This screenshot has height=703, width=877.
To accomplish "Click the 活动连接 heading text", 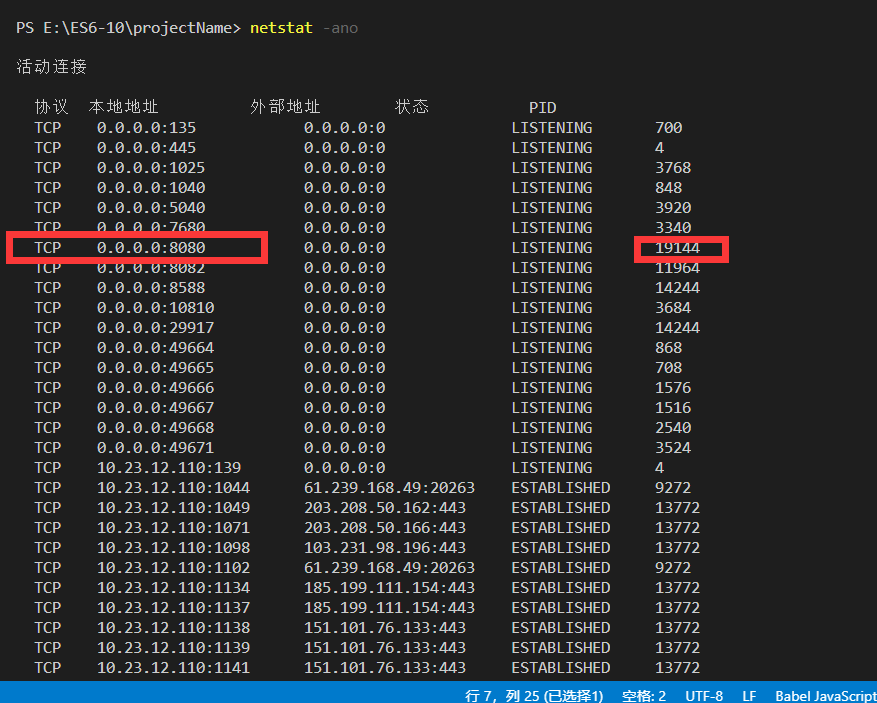I will pyautogui.click(x=51, y=67).
